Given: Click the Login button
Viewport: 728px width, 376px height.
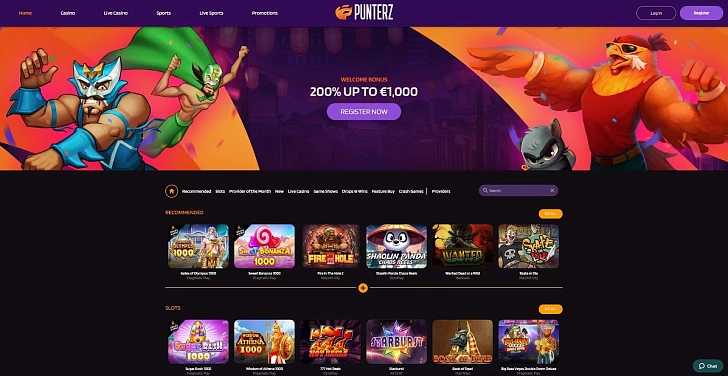Looking at the screenshot, I should coord(656,13).
